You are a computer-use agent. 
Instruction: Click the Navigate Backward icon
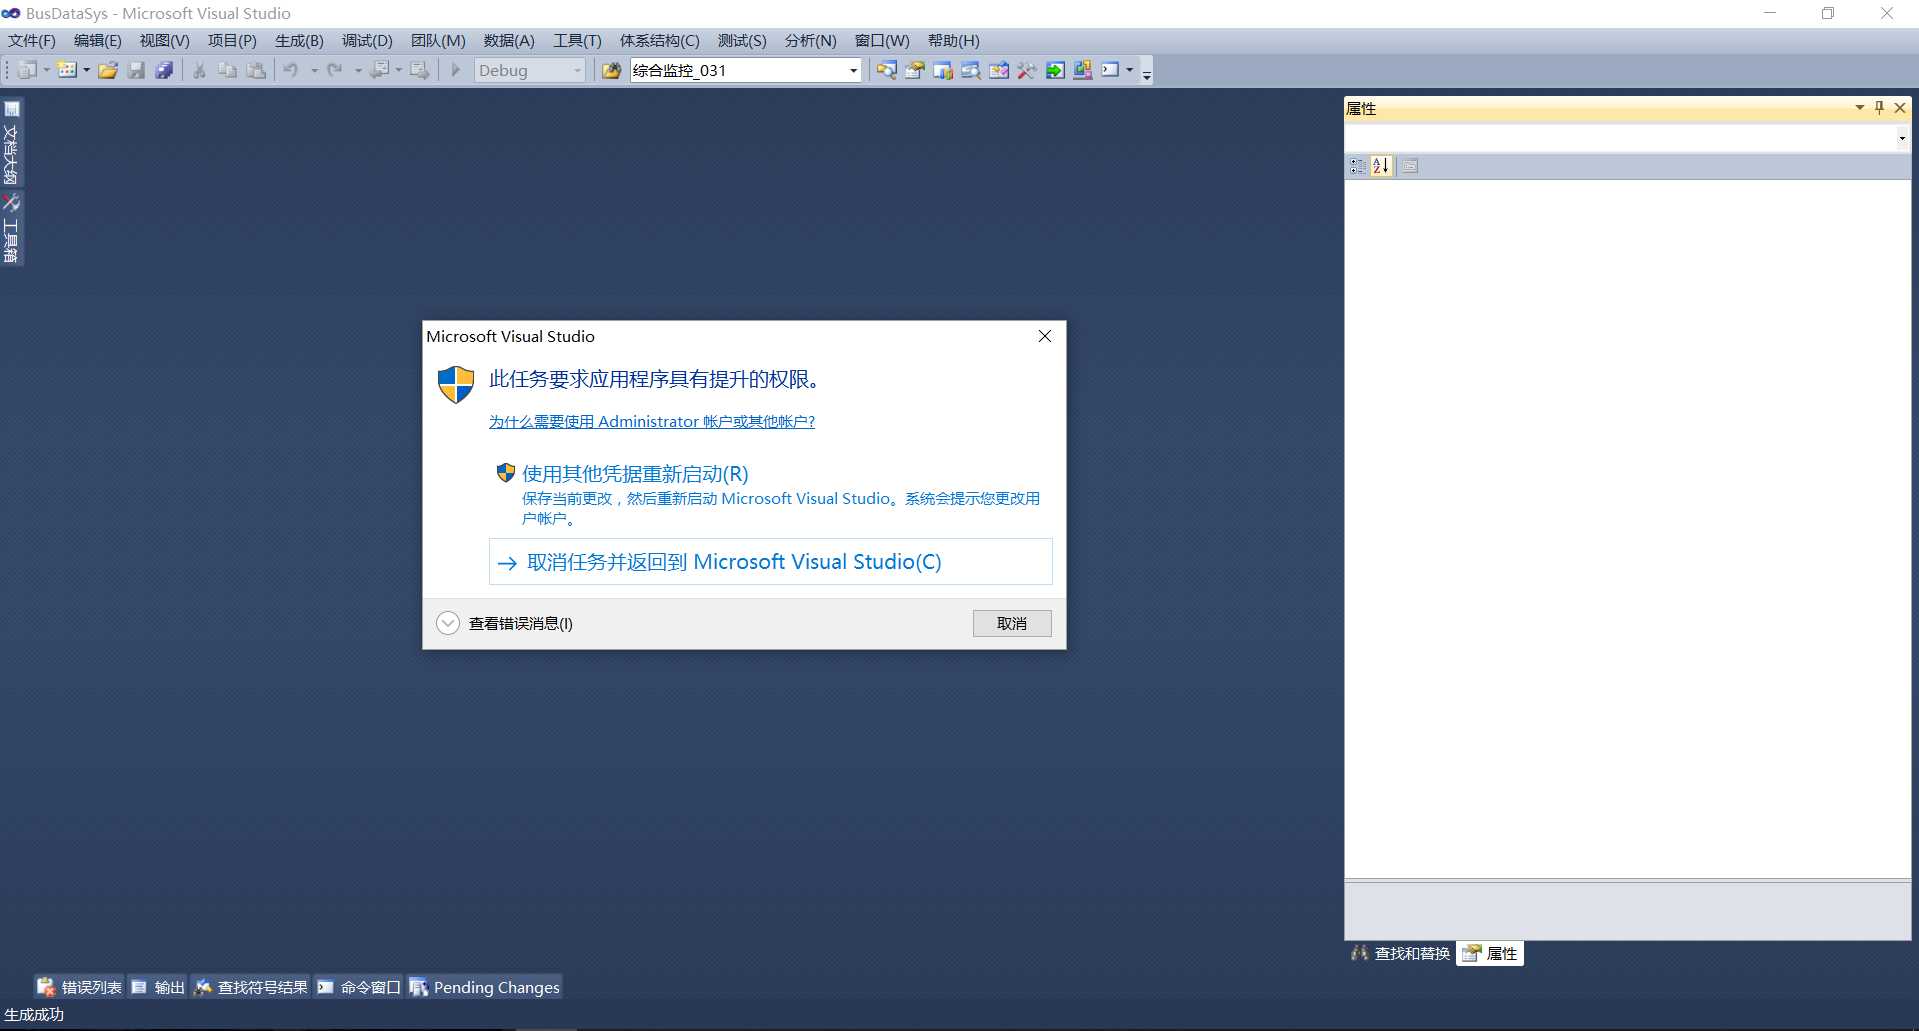(x=380, y=70)
